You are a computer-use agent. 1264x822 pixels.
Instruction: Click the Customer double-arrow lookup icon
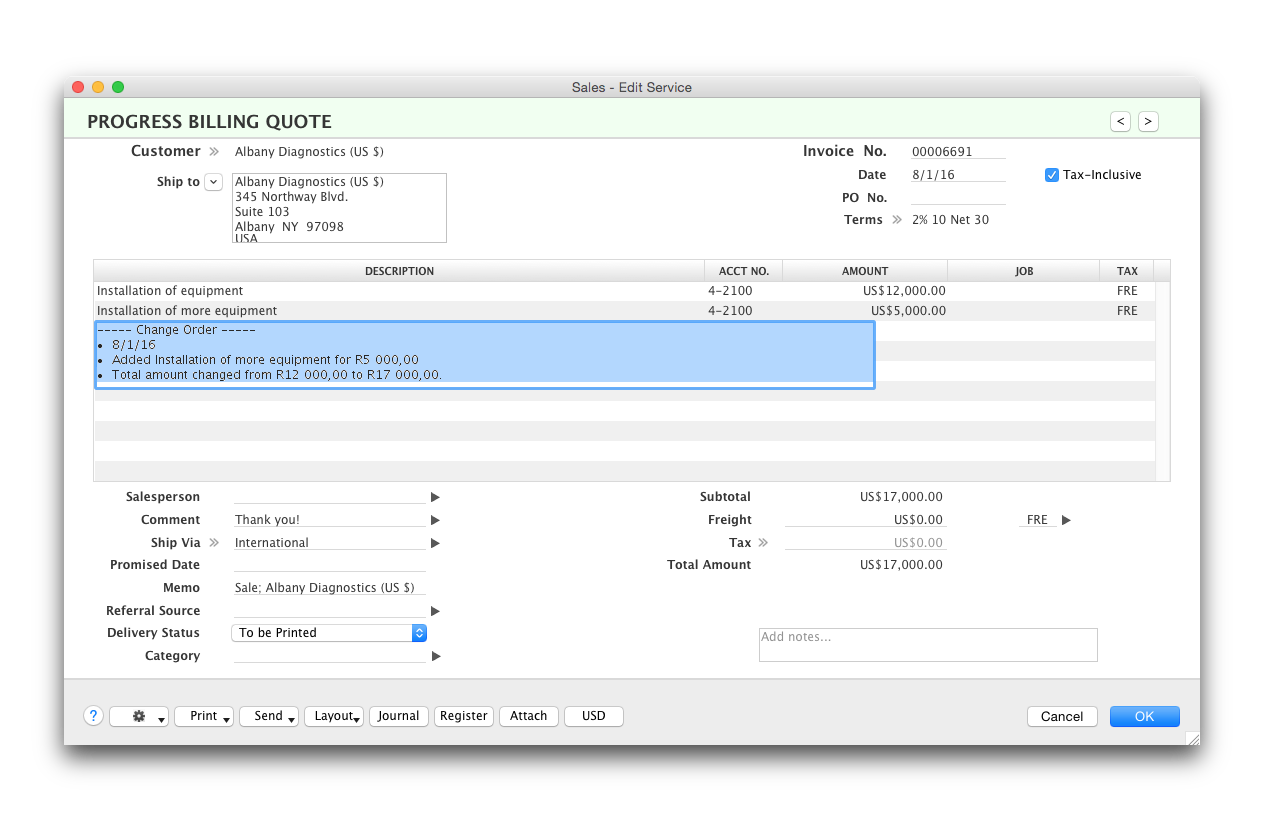coord(213,152)
